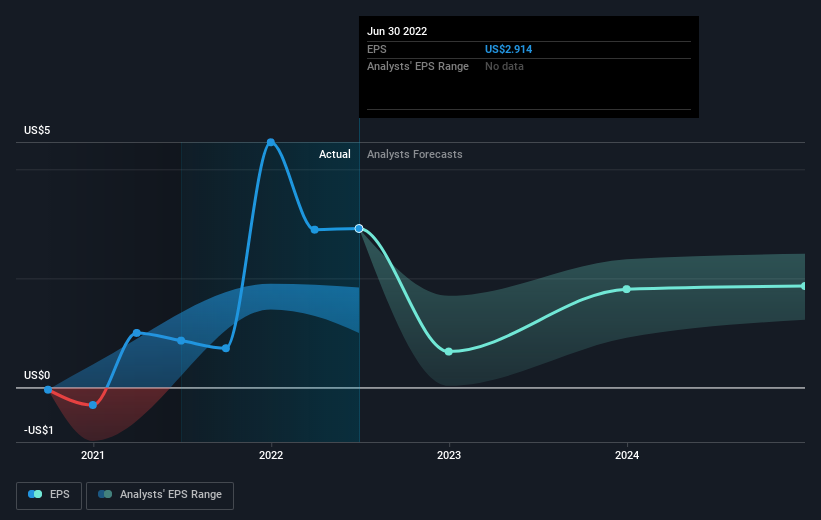Toggle the EPS legend button
This screenshot has height=520, width=821.
[49, 495]
